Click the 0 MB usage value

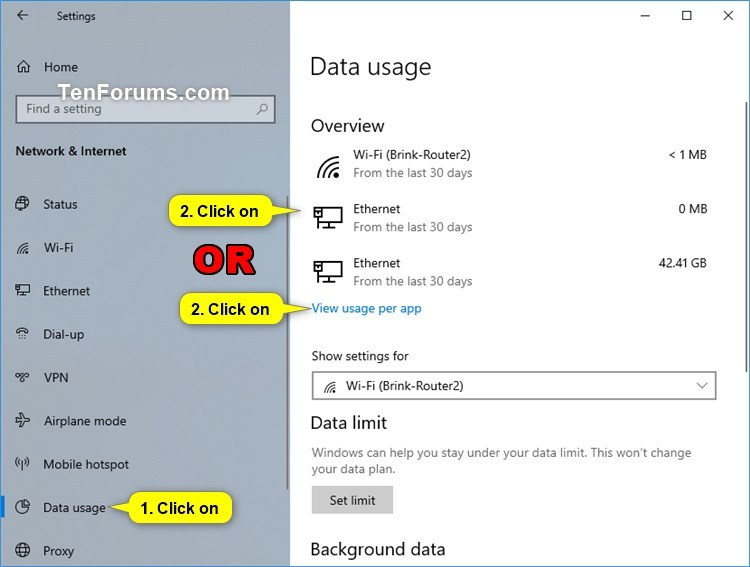(693, 209)
